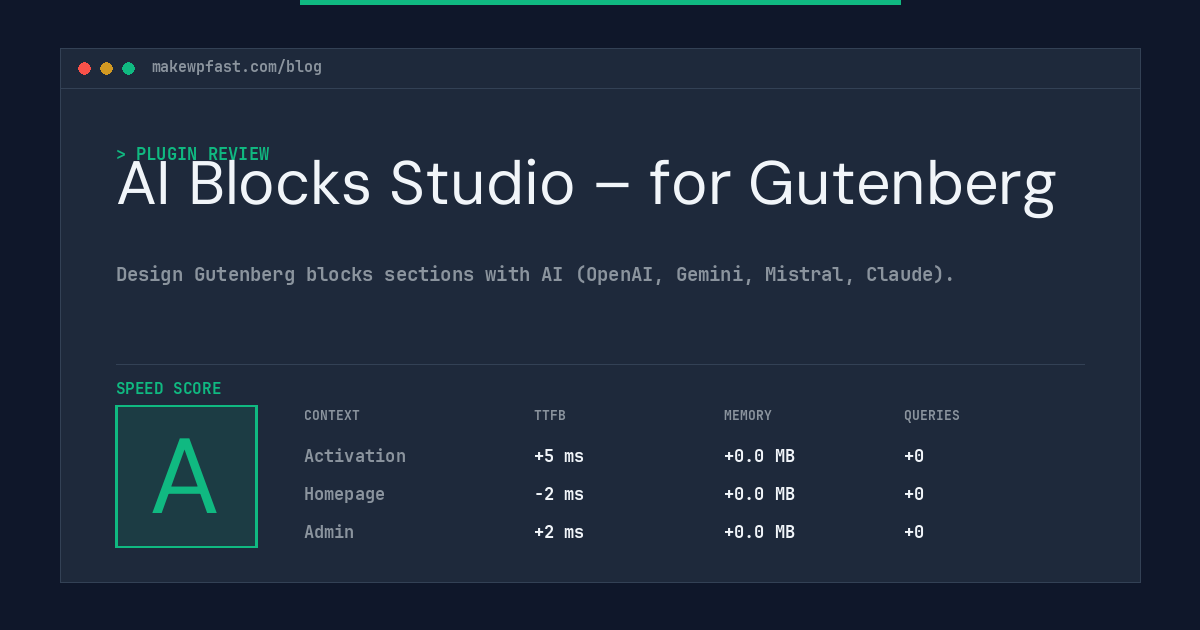Click the green window dot

(128, 68)
